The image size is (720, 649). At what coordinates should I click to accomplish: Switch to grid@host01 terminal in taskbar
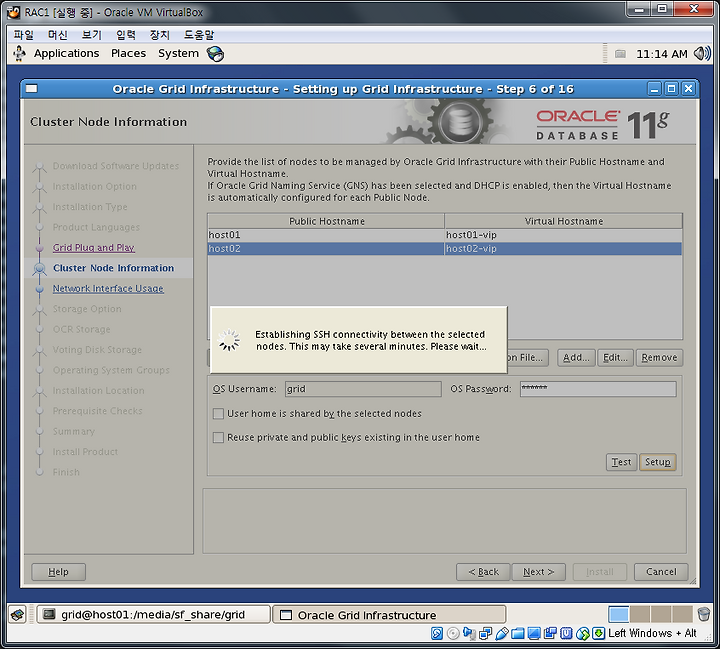coord(154,615)
